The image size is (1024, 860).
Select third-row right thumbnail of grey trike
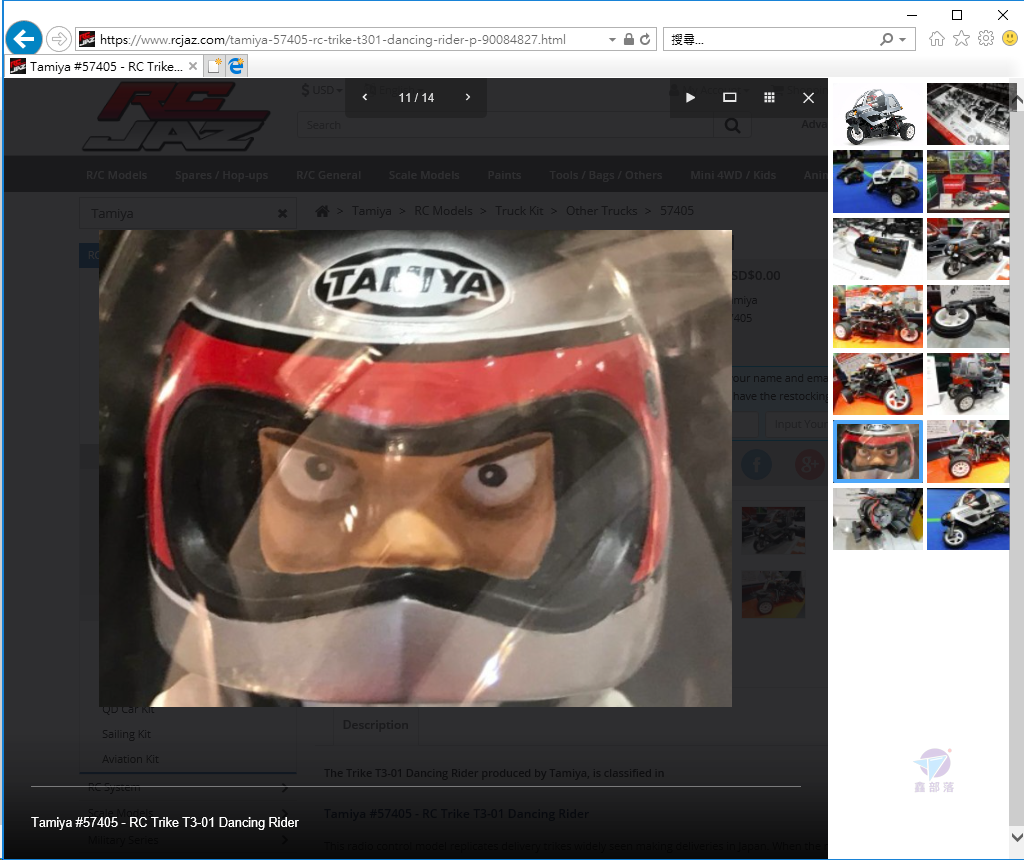click(x=968, y=249)
